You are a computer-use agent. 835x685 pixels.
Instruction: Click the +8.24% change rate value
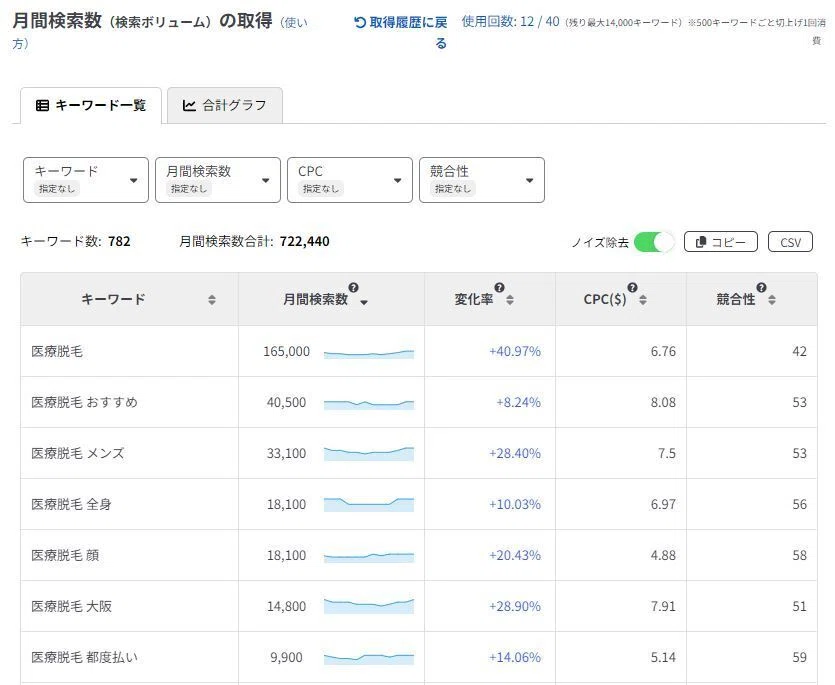pyautogui.click(x=518, y=402)
